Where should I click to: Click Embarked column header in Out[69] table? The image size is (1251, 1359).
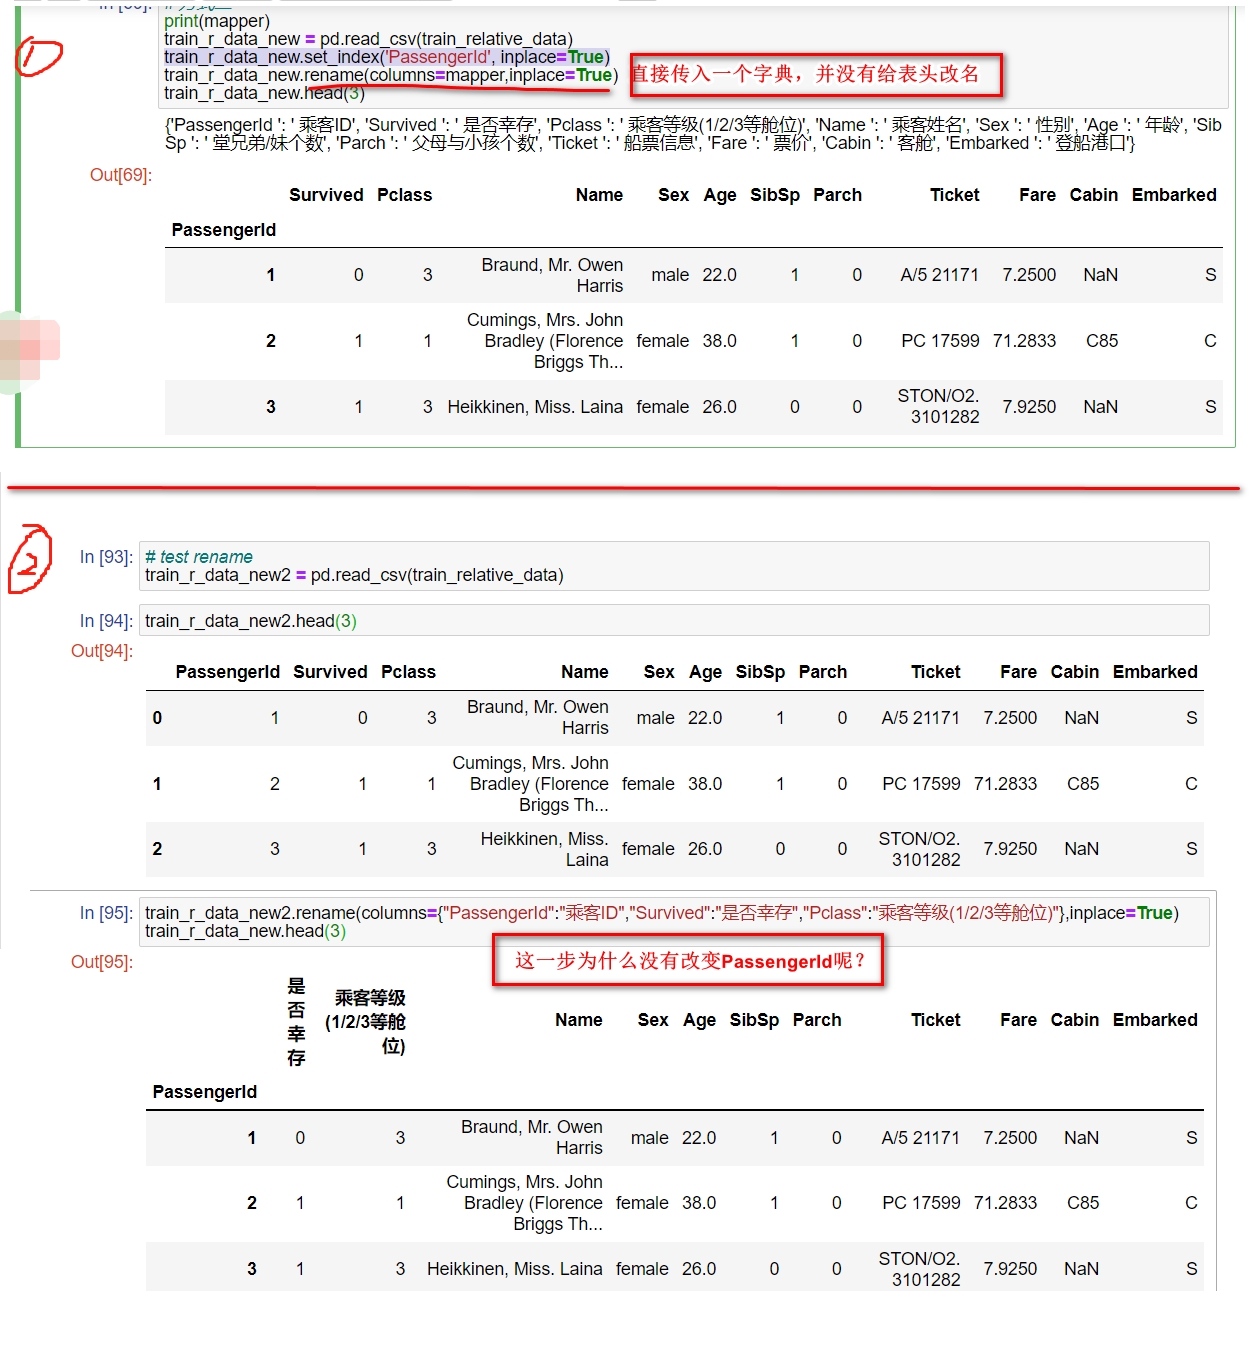(1174, 195)
